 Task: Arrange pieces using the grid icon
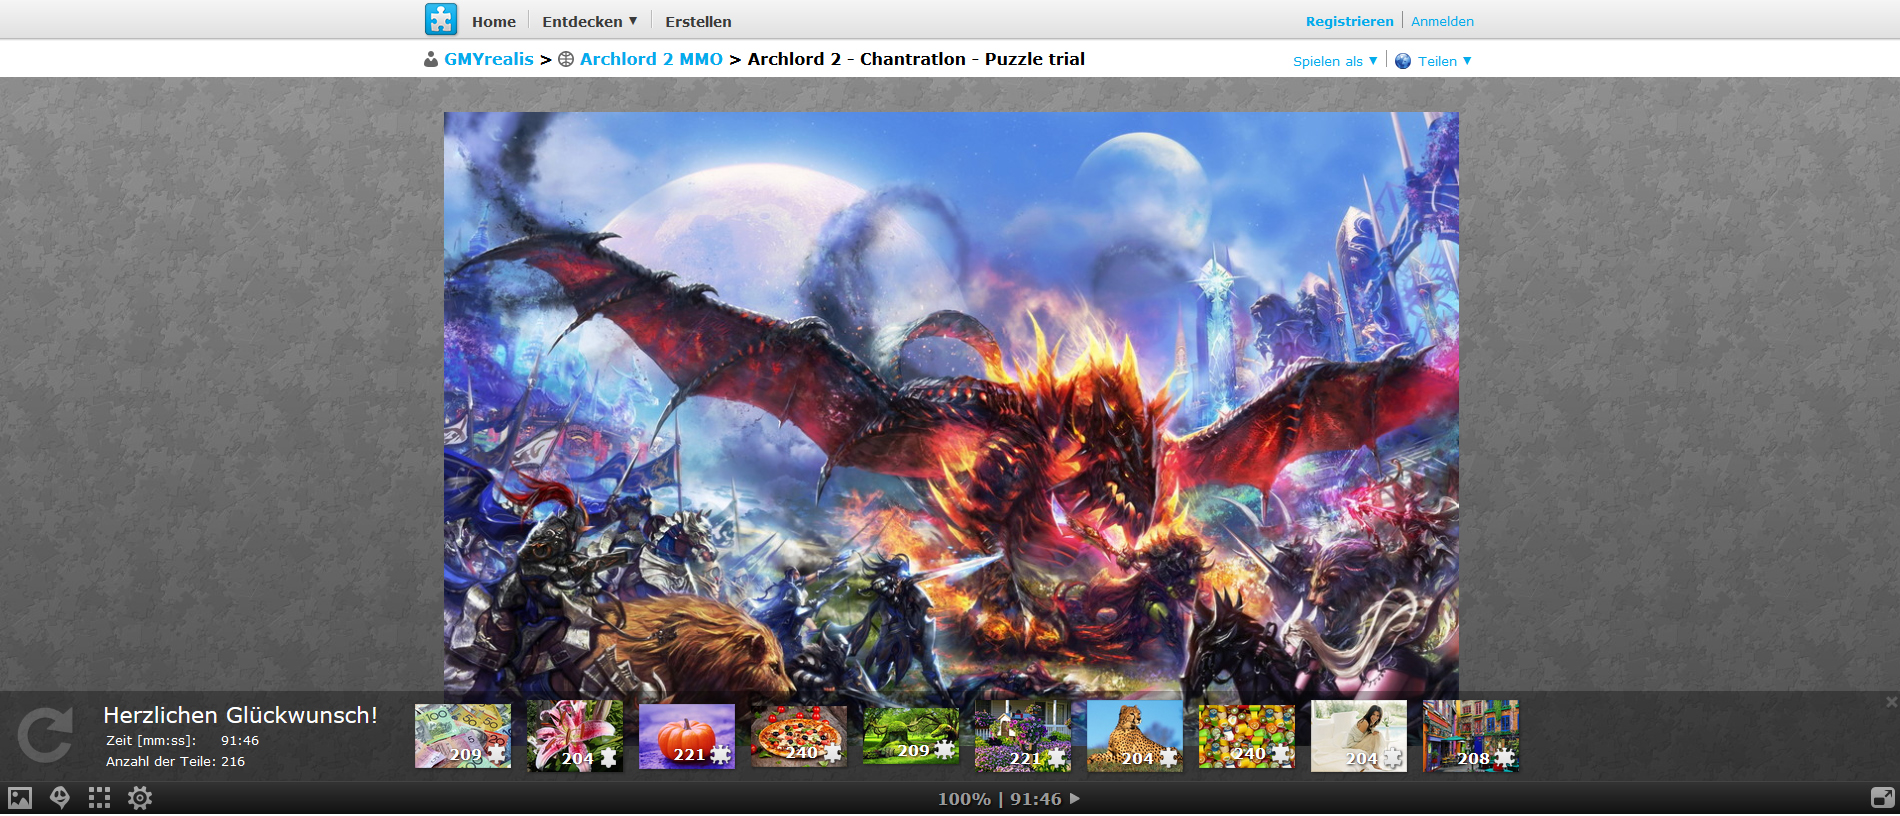coord(99,798)
